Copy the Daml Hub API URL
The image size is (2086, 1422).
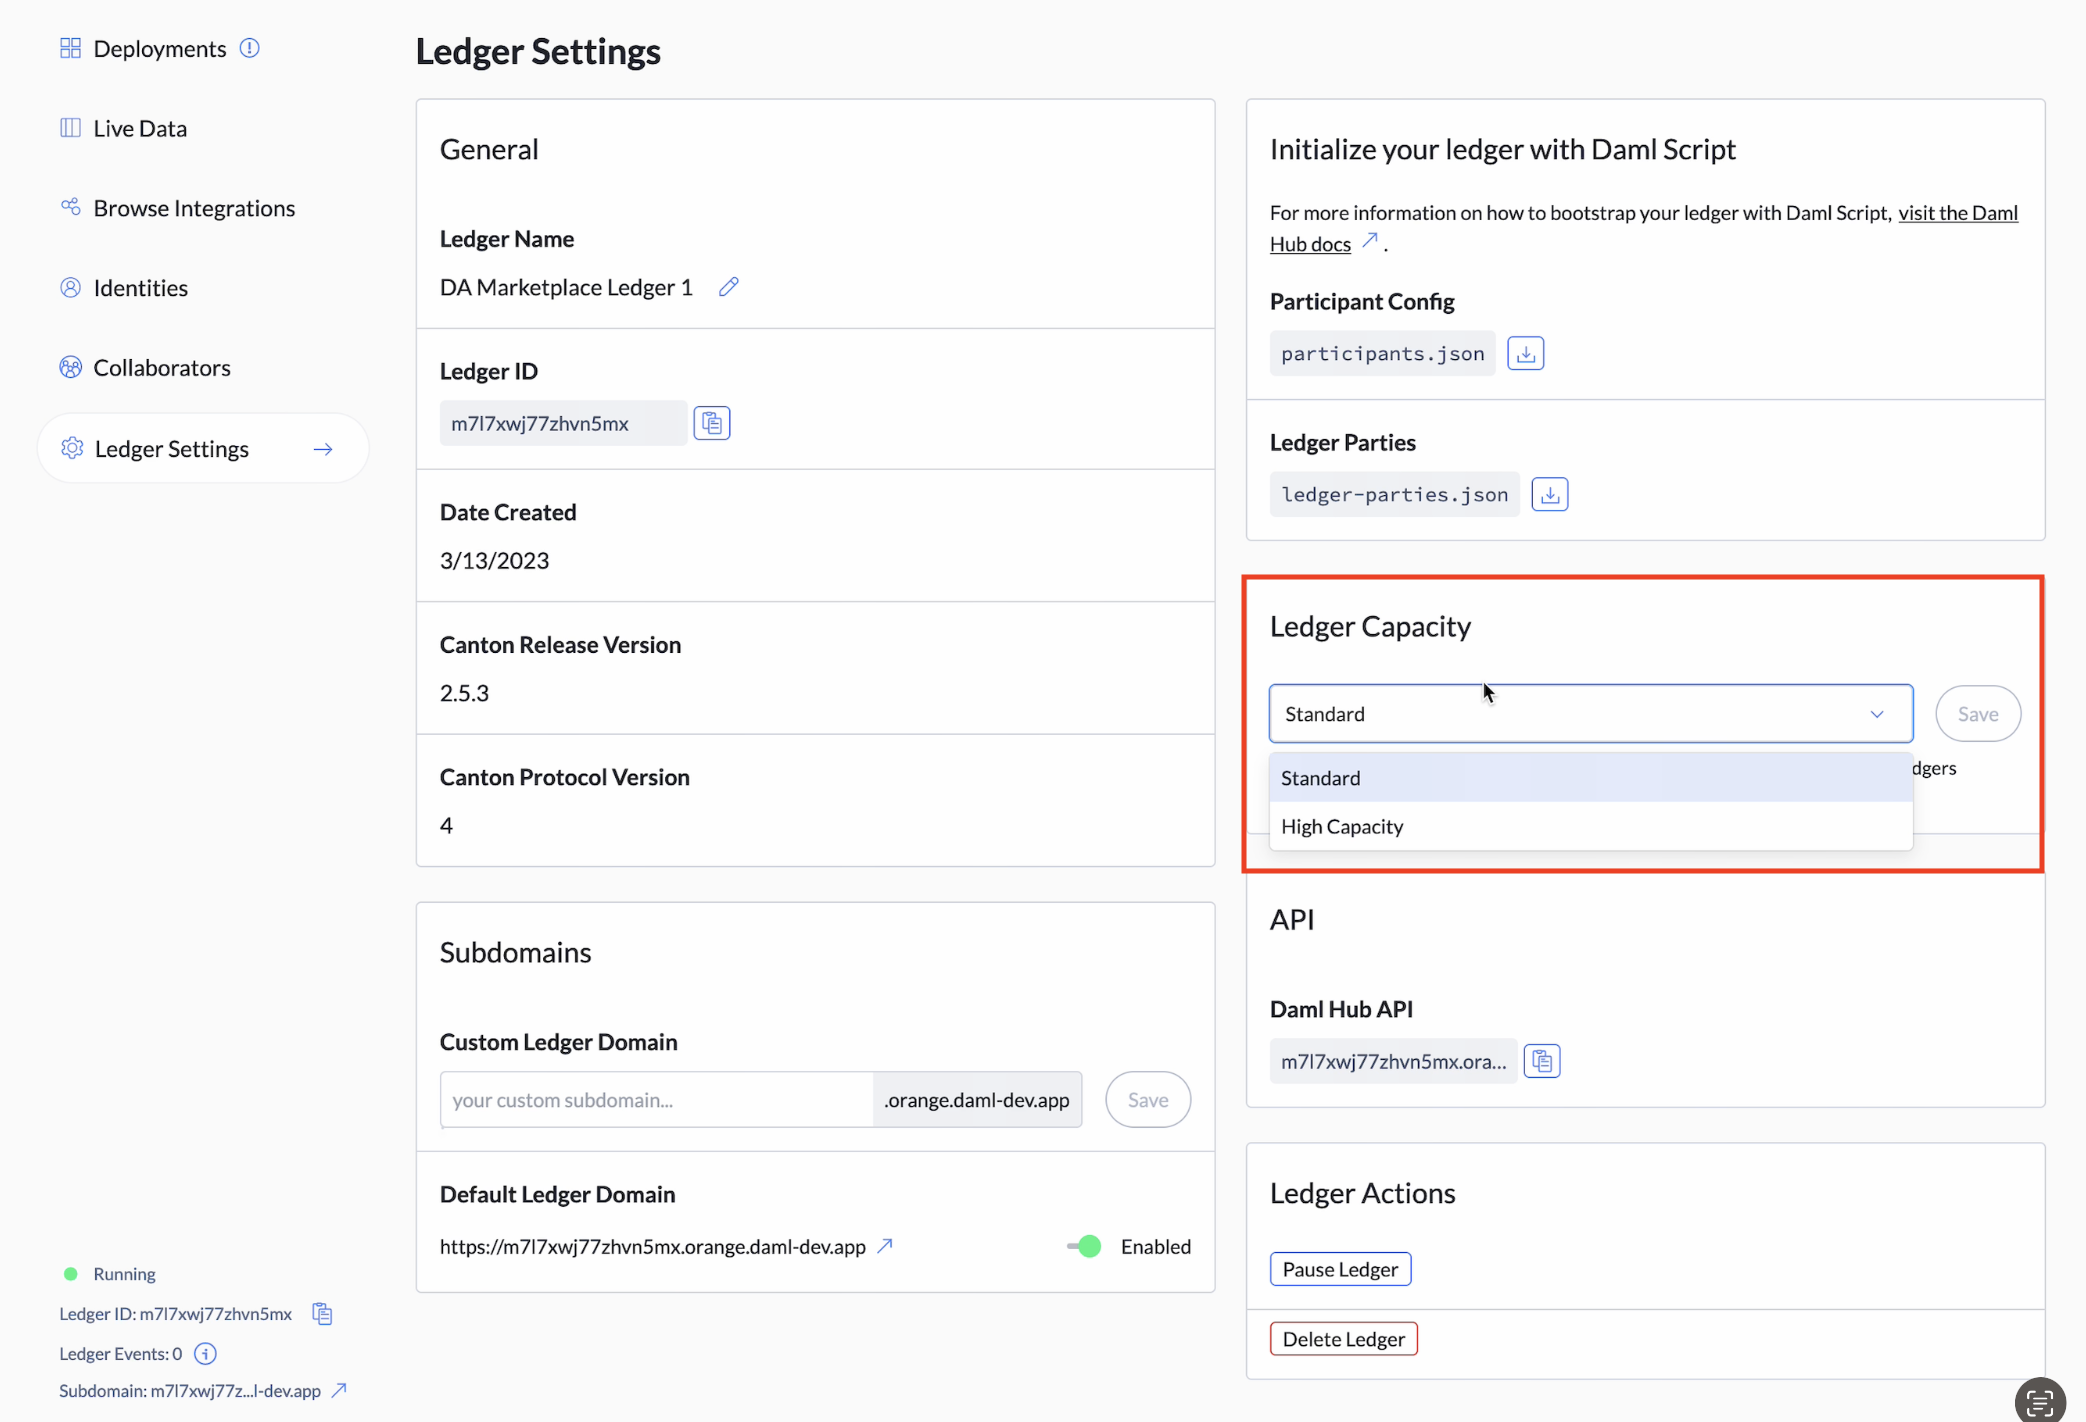tap(1541, 1060)
